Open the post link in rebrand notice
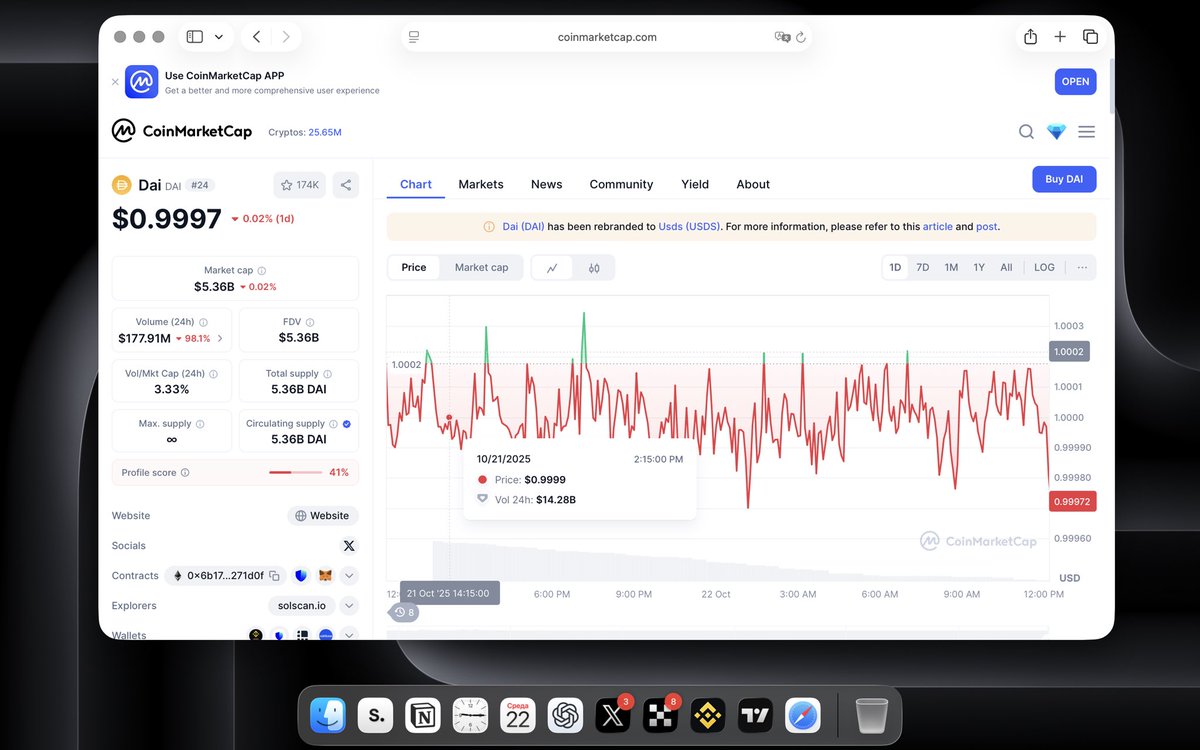 click(x=986, y=226)
